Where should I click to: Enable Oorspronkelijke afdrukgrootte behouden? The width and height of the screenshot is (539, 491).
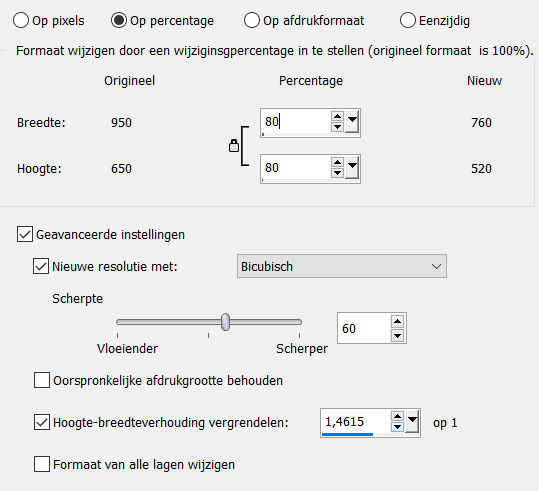point(42,380)
